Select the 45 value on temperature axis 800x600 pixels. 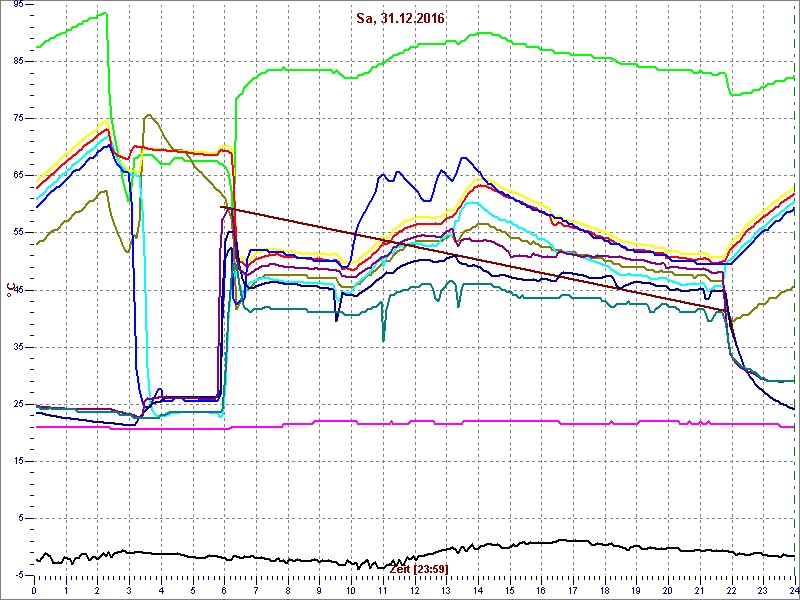point(18,290)
